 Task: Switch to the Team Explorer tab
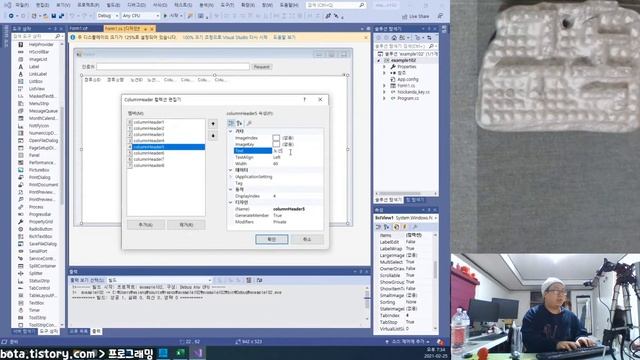415,200
